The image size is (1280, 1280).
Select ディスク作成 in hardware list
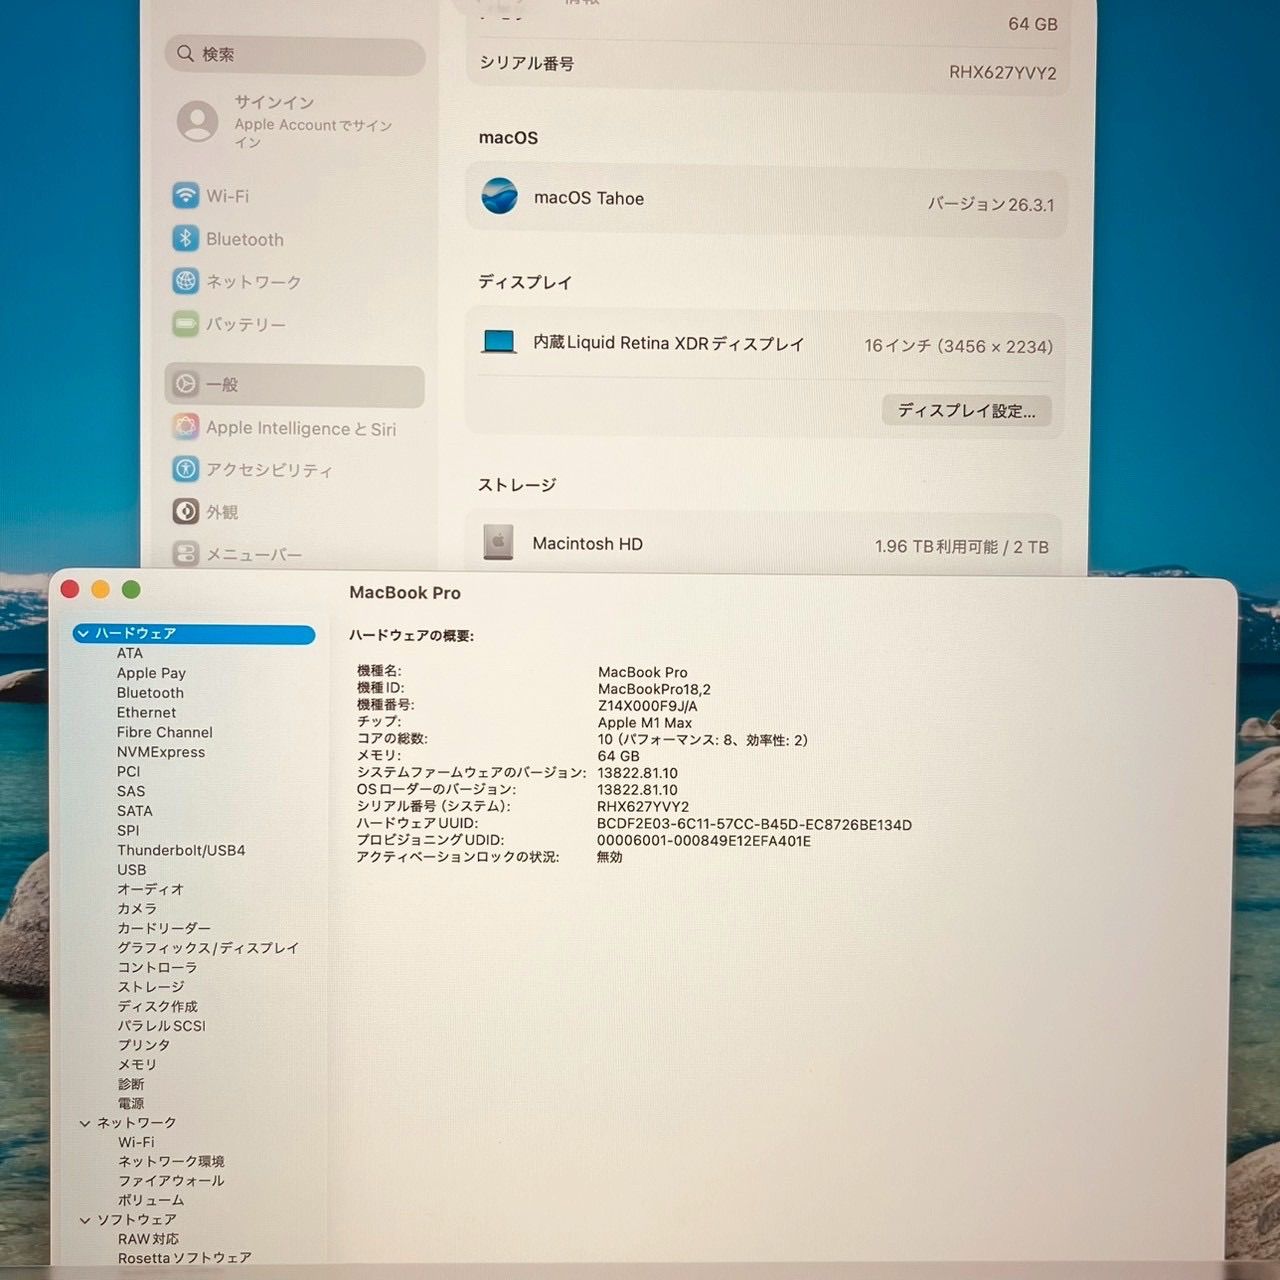(x=158, y=1006)
